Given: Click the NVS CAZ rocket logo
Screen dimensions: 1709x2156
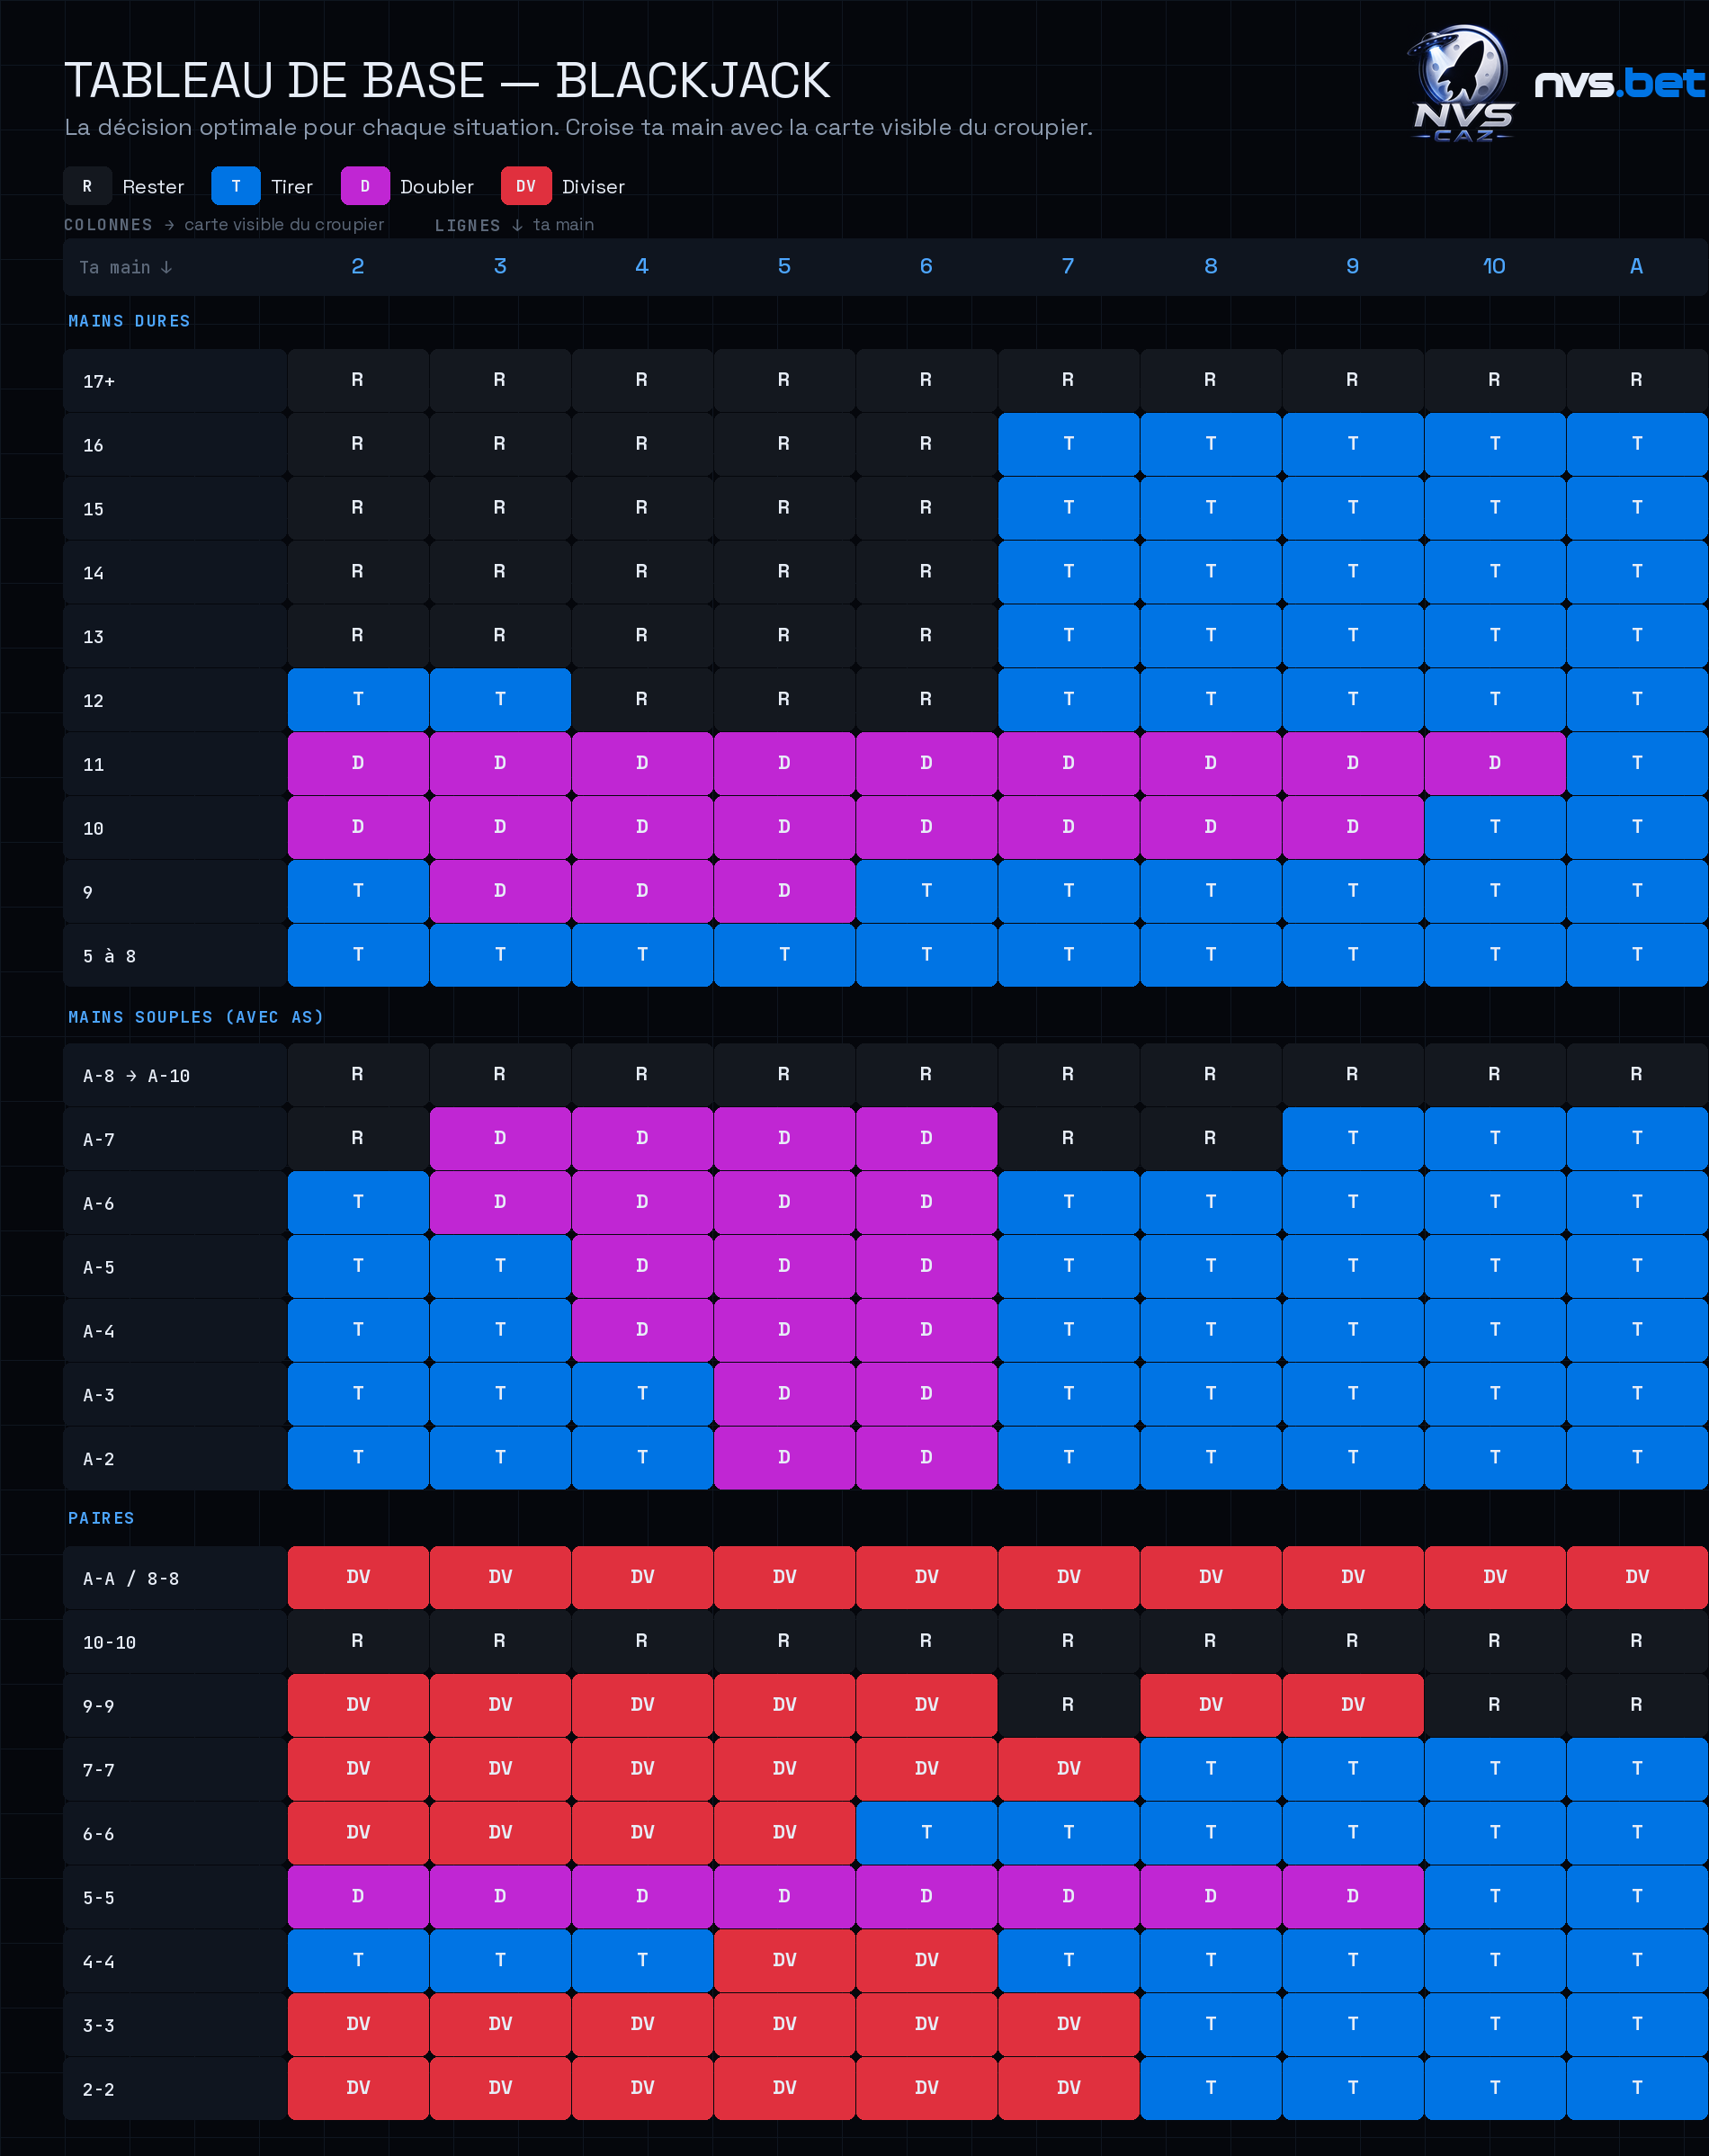Looking at the screenshot, I should click(1463, 84).
